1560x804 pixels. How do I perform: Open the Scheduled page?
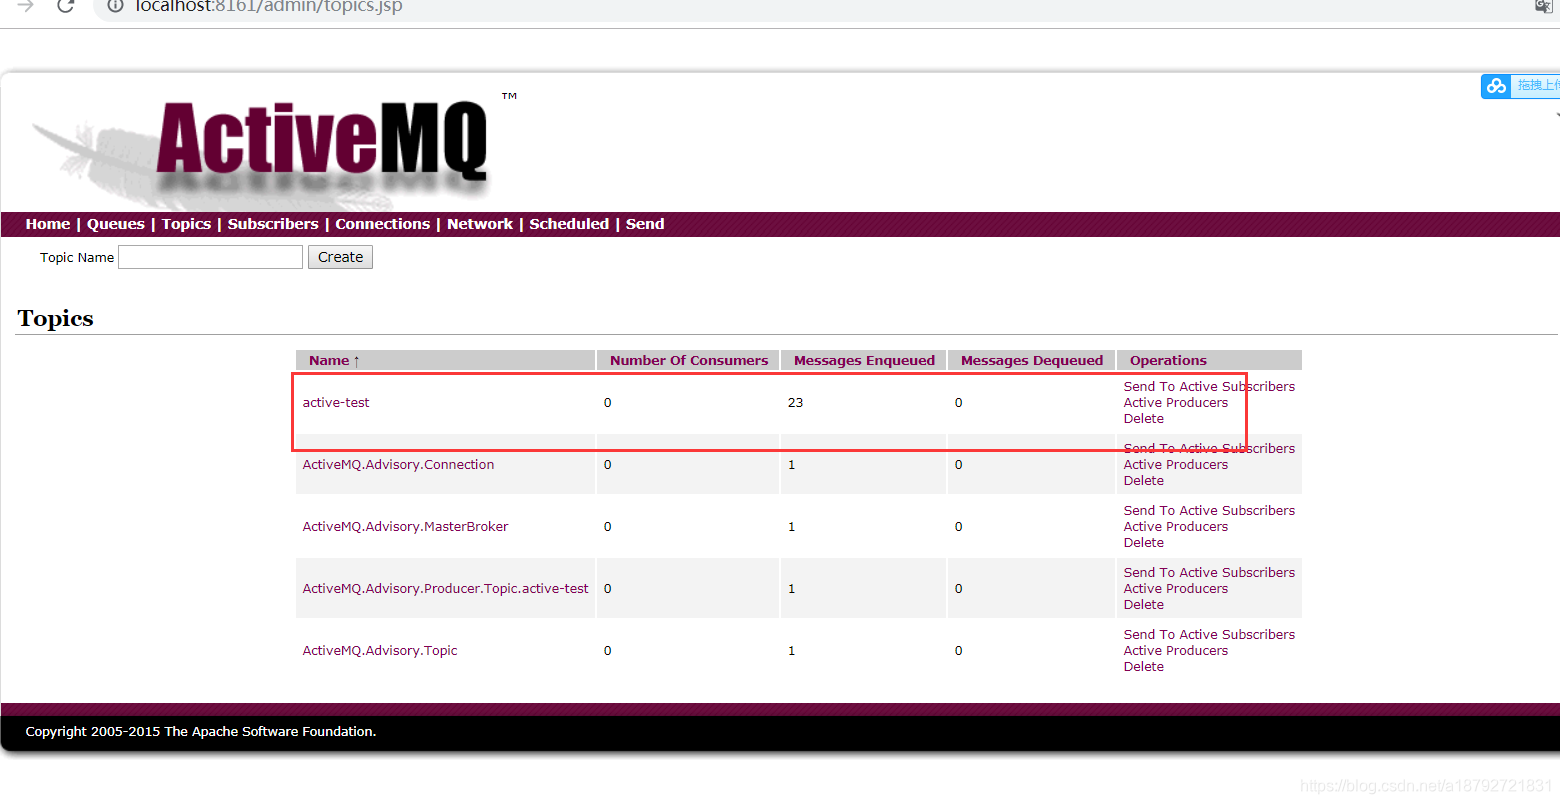point(569,224)
